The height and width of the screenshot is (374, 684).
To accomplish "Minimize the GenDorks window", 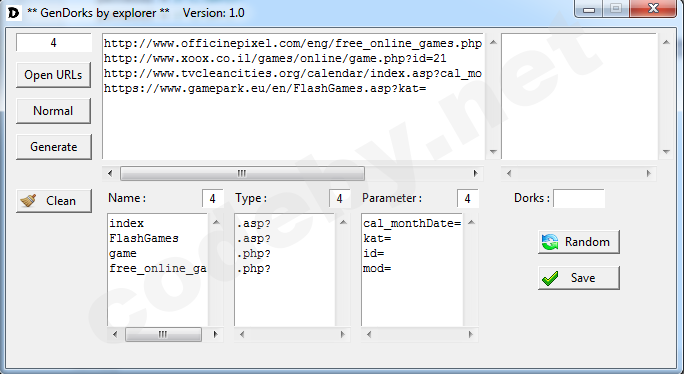I will pos(589,9).
